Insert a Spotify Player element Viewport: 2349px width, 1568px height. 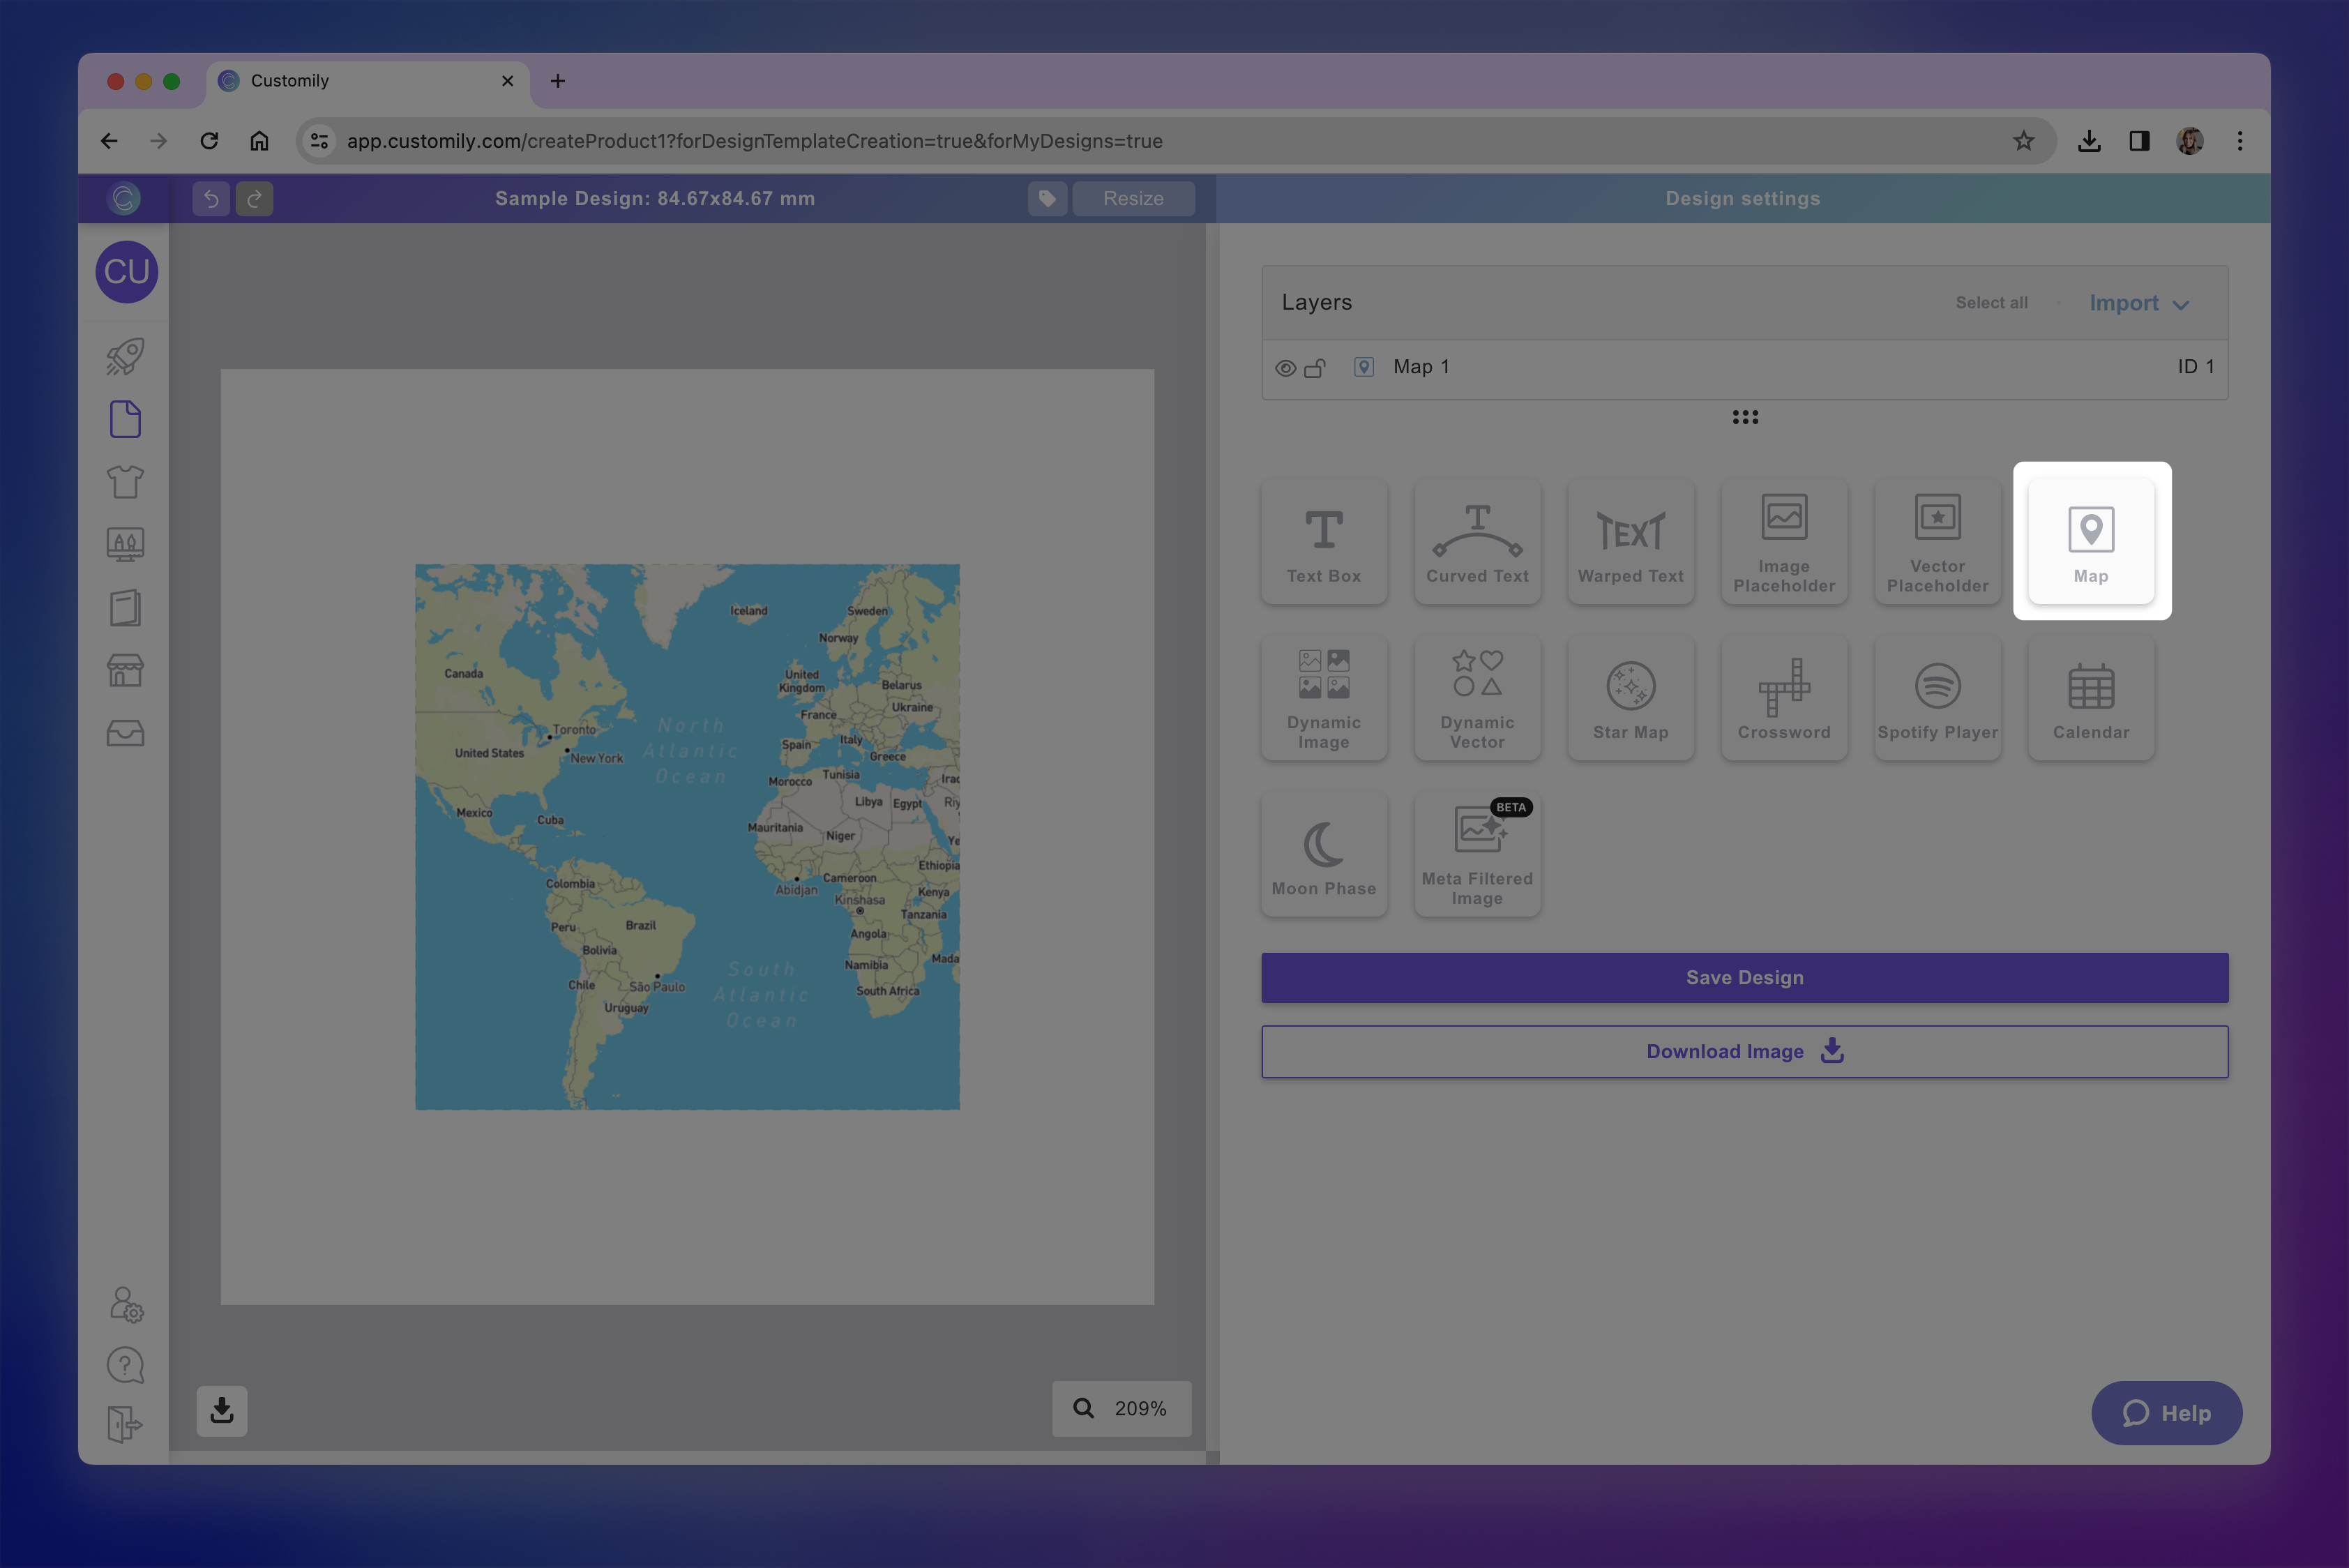tap(1937, 697)
